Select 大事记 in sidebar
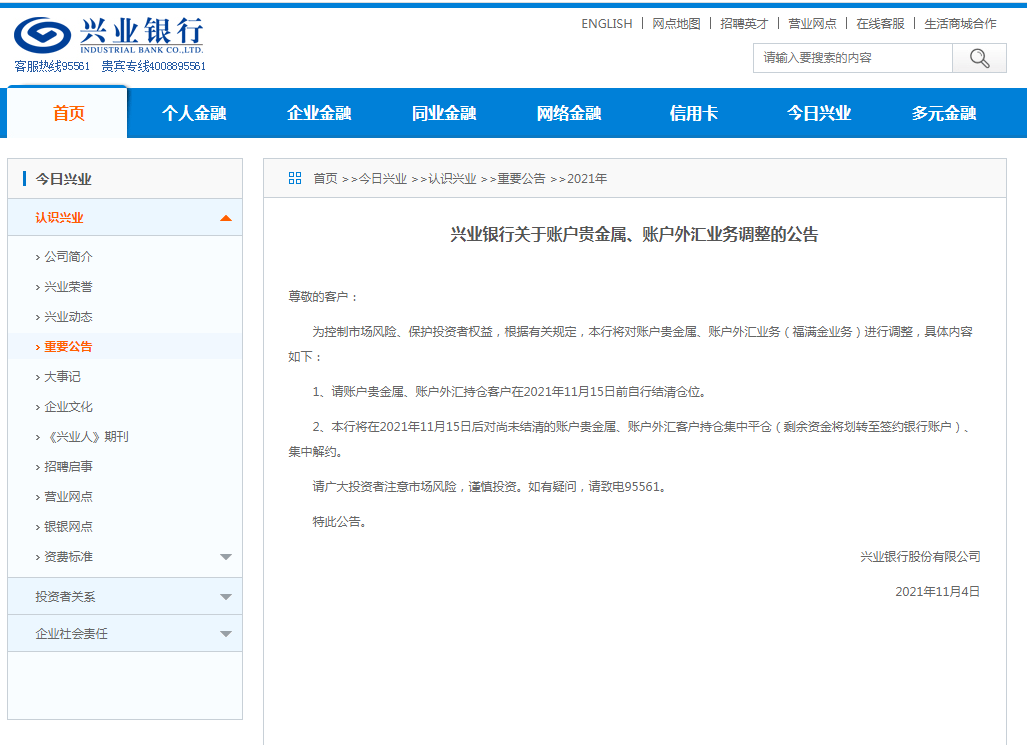The height and width of the screenshot is (745, 1027). pyautogui.click(x=62, y=377)
